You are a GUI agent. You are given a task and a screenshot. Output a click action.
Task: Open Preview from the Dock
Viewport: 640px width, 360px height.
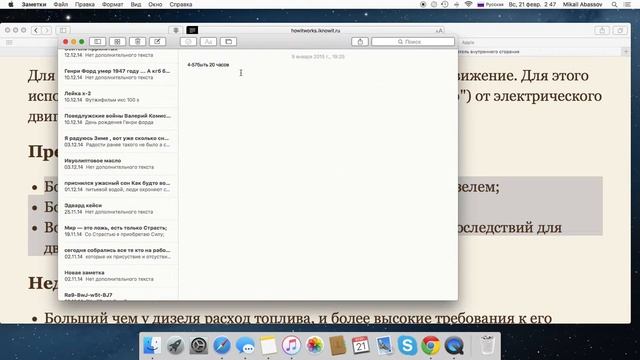click(x=384, y=346)
